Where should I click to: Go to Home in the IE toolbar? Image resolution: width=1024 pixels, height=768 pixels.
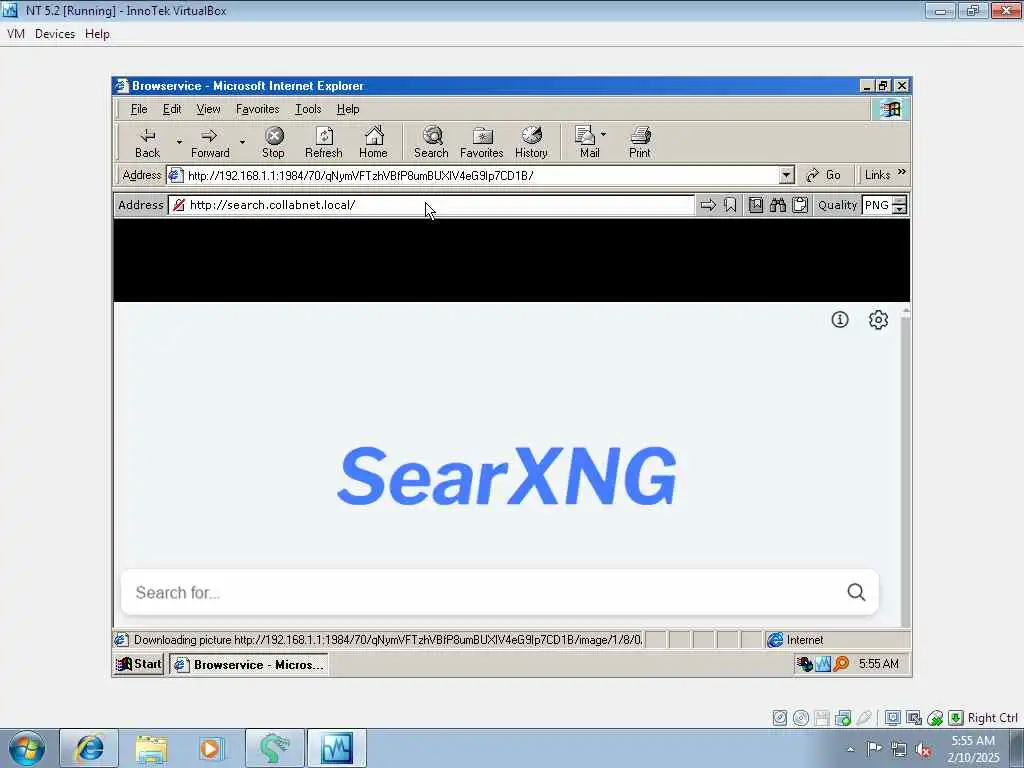pyautogui.click(x=374, y=143)
